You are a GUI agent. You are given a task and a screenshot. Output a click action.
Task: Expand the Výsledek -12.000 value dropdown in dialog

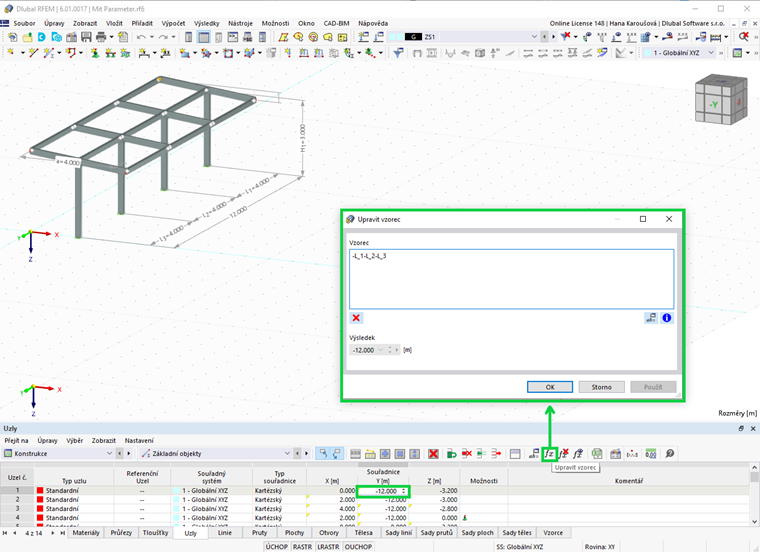click(380, 350)
